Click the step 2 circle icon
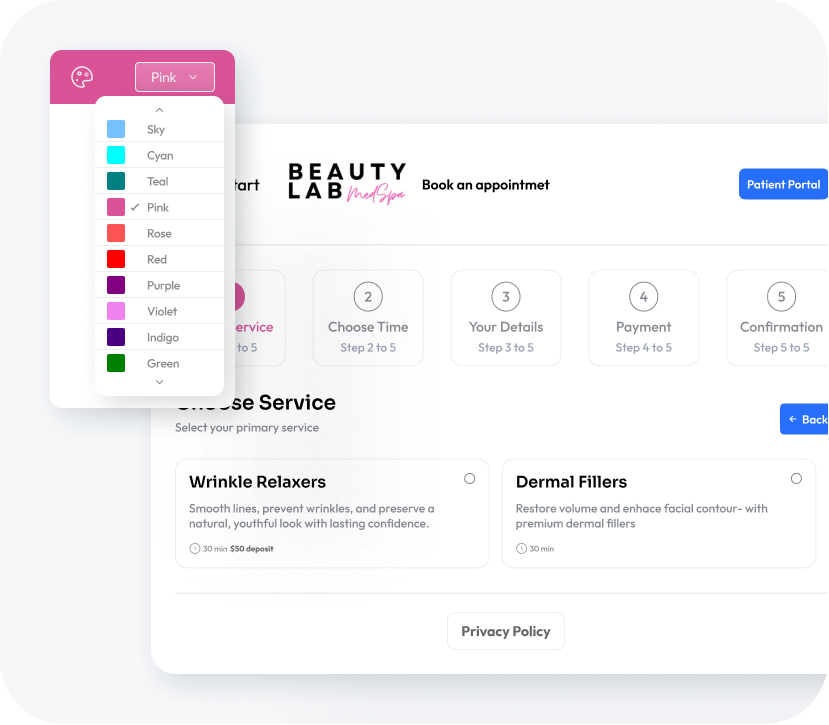Viewport: 829px width, 725px height. click(368, 297)
